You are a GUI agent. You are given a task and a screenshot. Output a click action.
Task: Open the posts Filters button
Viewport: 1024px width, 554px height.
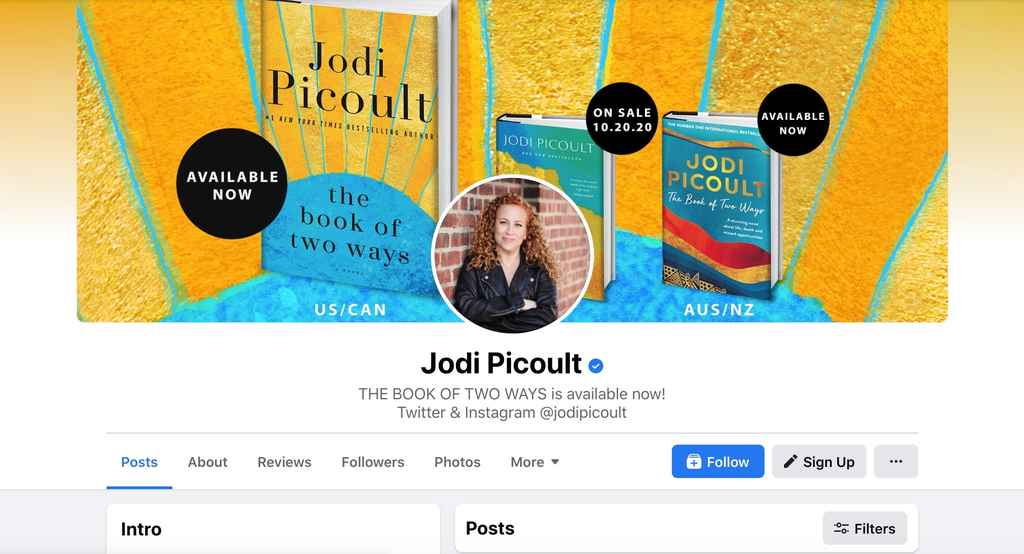(x=865, y=529)
